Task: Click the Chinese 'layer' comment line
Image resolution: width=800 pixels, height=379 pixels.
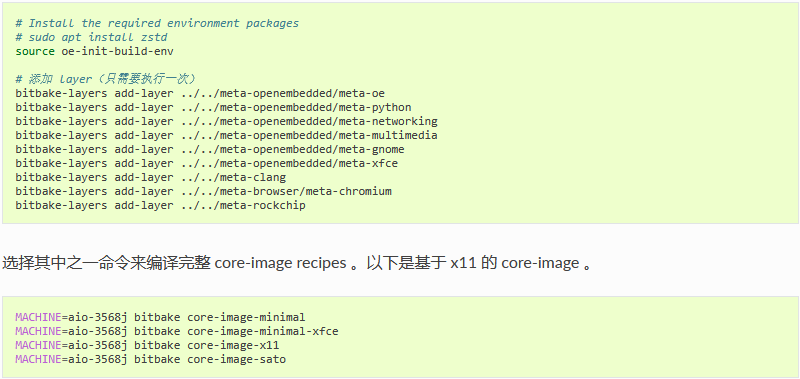Action: coord(106,79)
